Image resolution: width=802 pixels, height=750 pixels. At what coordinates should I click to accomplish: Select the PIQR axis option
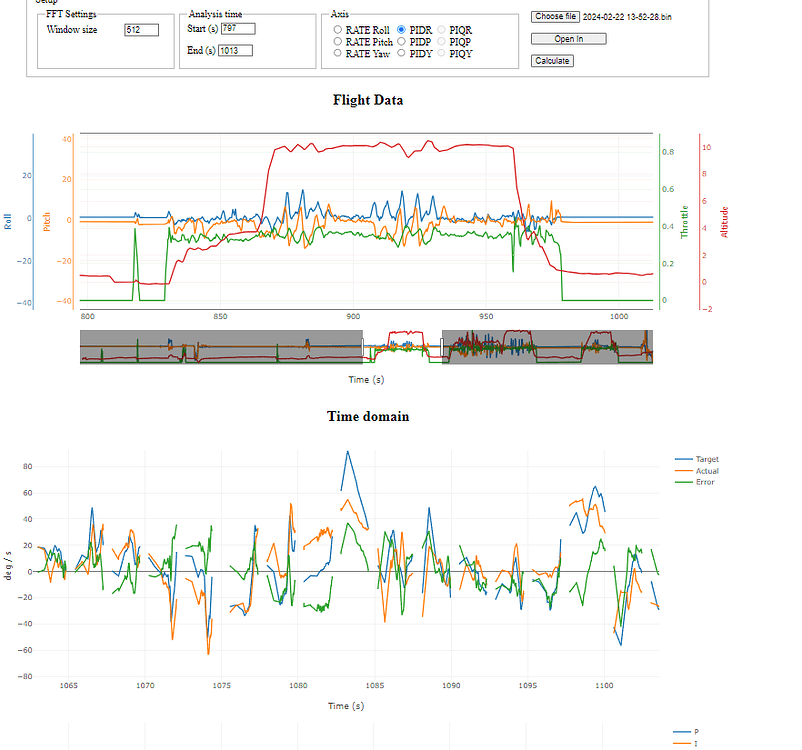441,29
